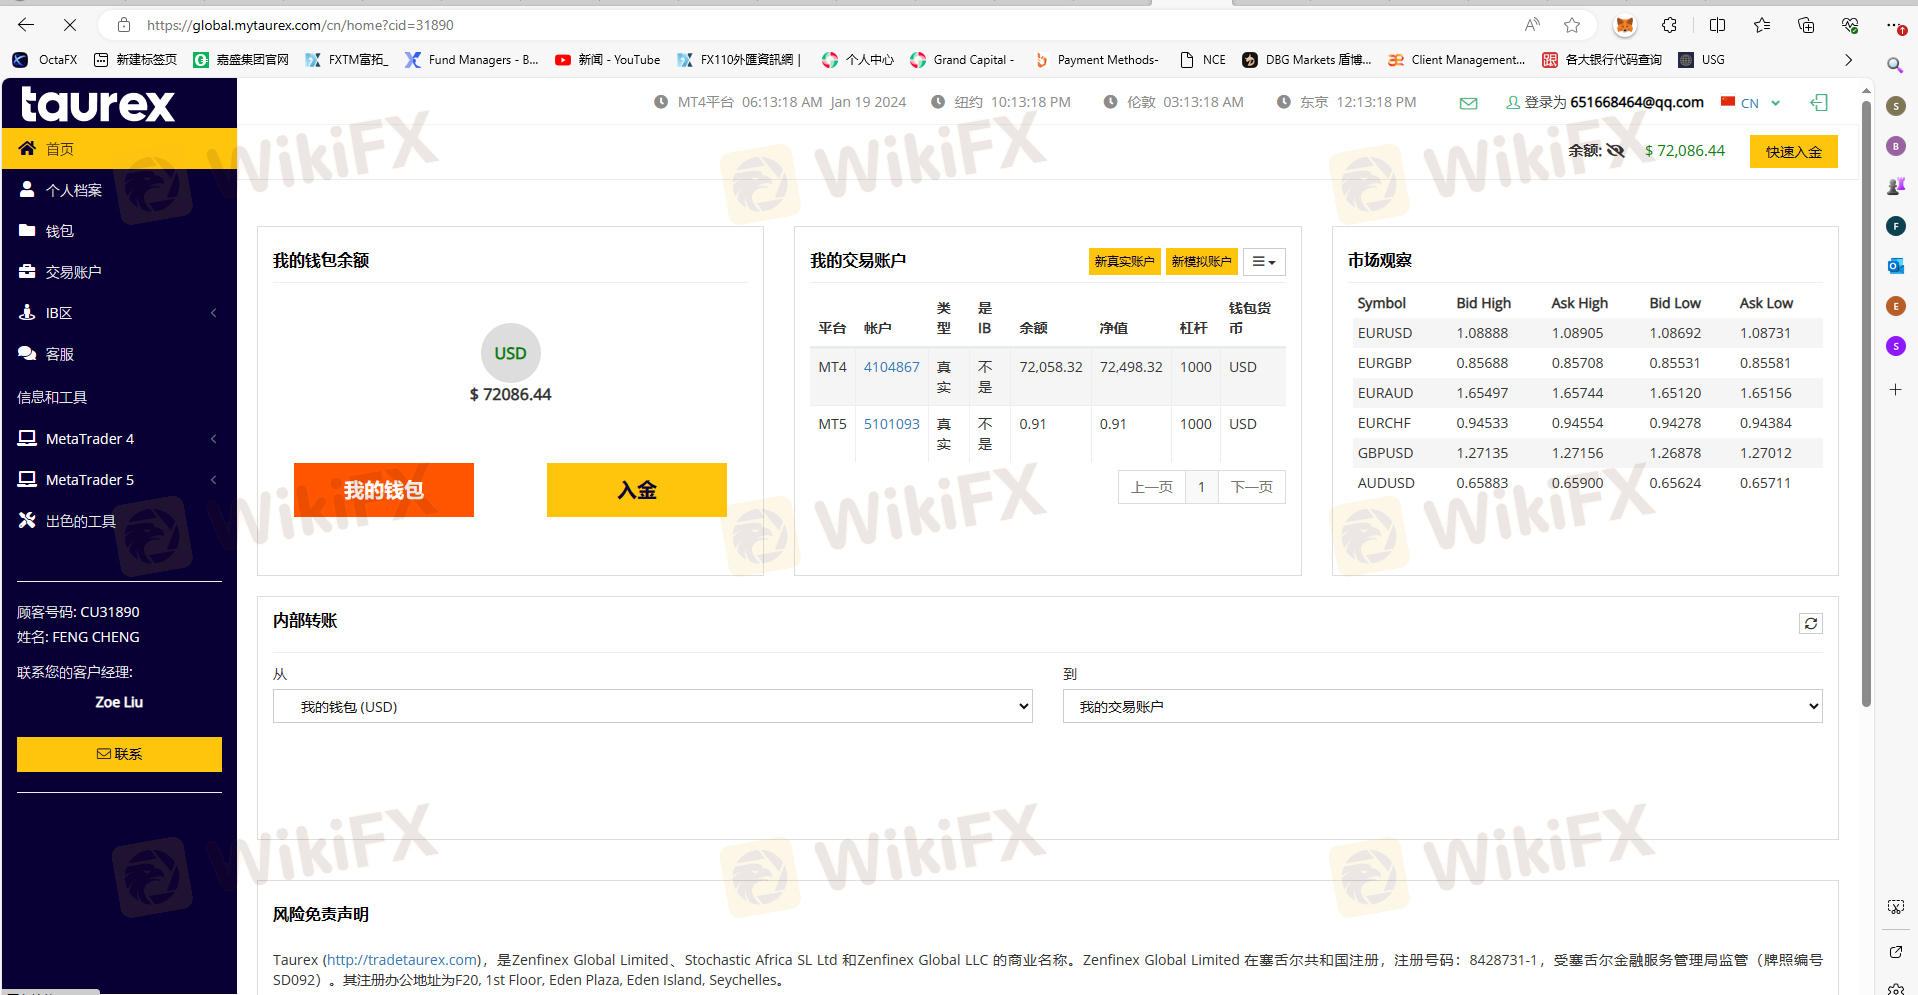
Task: Click the 入金 deposit button
Action: tap(636, 490)
